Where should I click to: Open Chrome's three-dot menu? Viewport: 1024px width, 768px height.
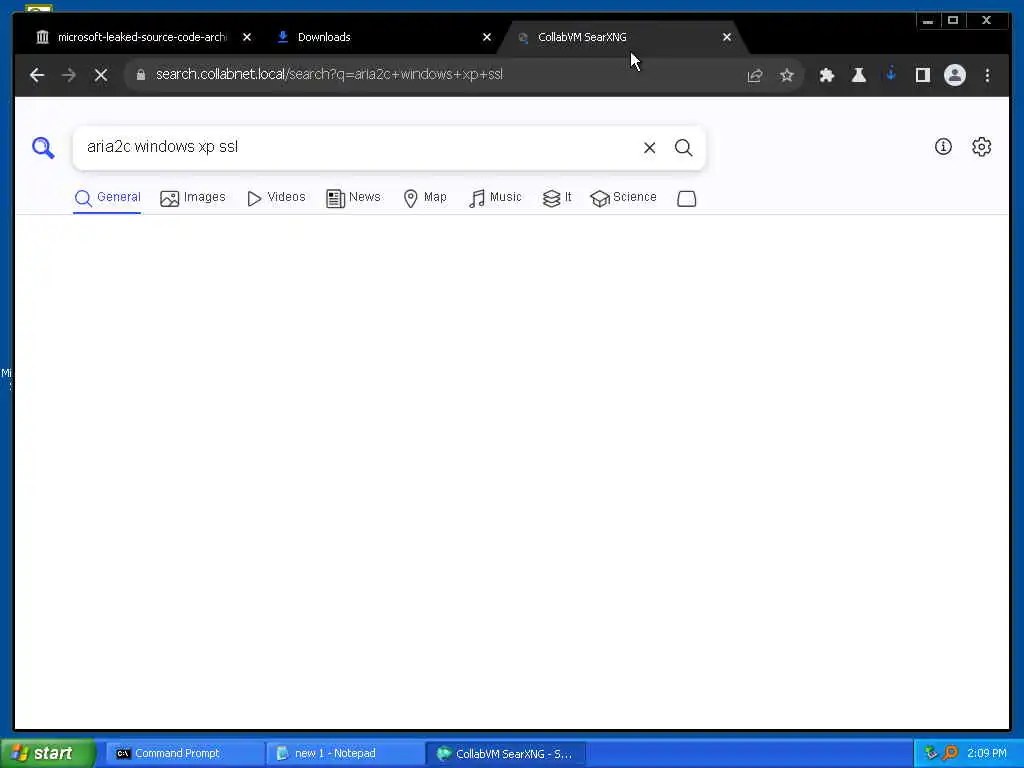987,75
